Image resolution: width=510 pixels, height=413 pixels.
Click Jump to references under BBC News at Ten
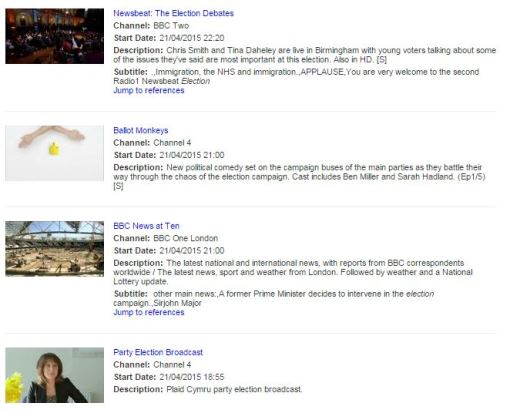pyautogui.click(x=149, y=312)
